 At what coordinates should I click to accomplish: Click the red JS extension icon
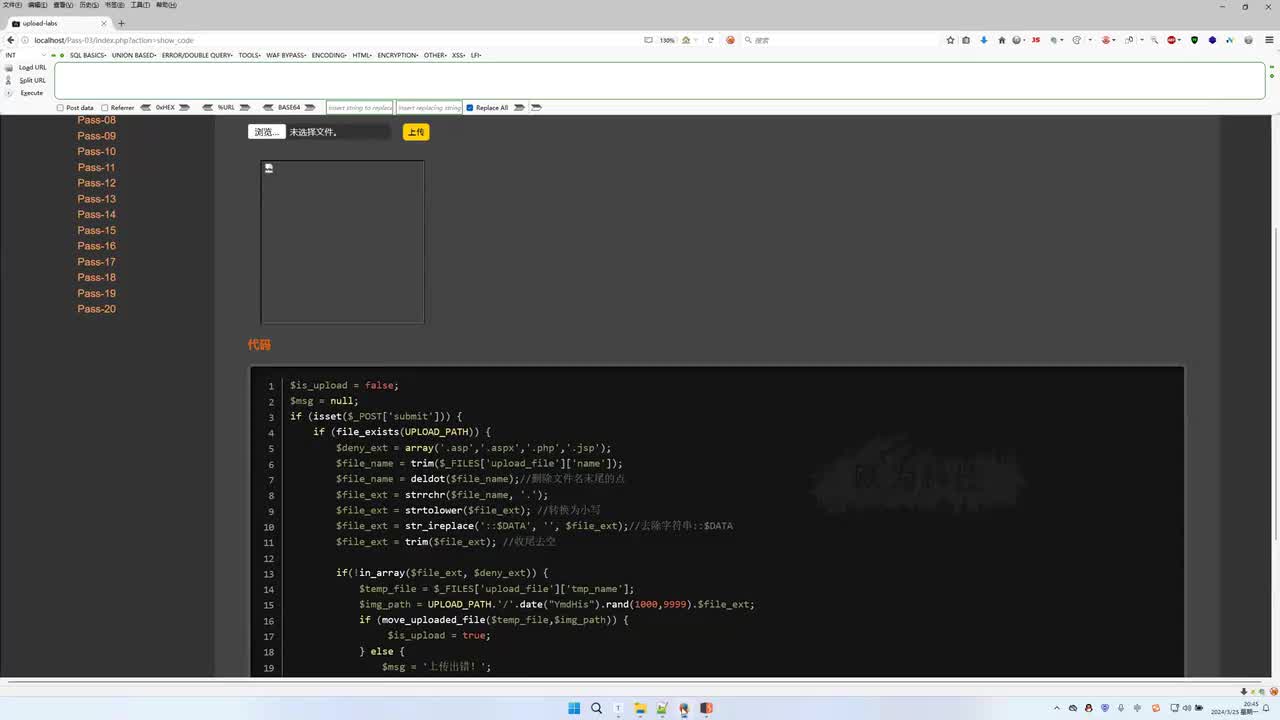point(1036,40)
